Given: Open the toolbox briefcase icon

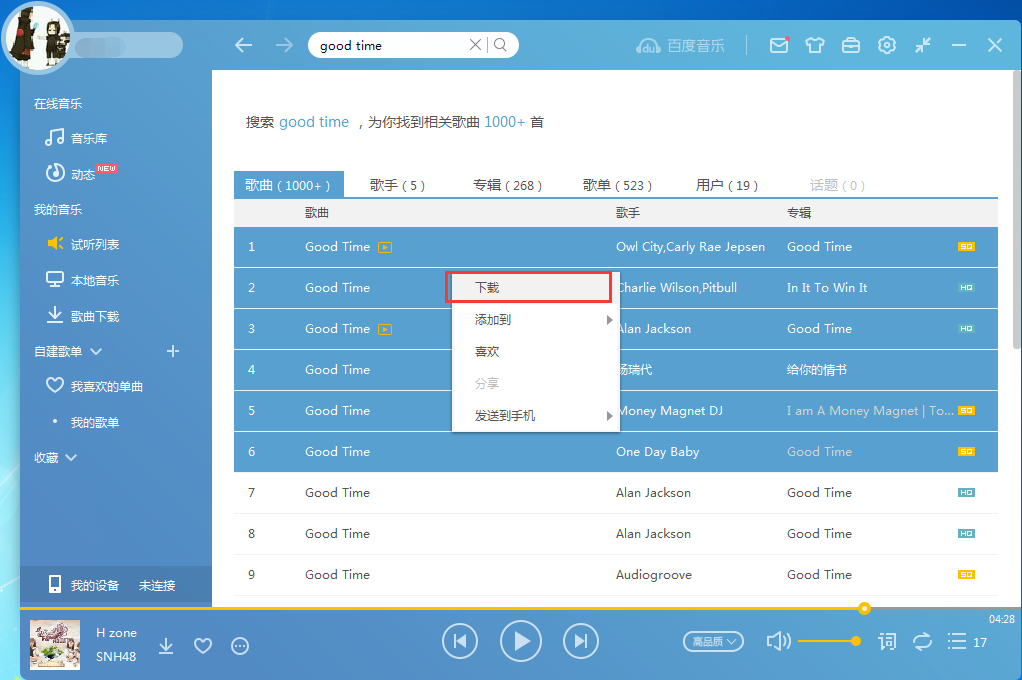Looking at the screenshot, I should pos(851,45).
